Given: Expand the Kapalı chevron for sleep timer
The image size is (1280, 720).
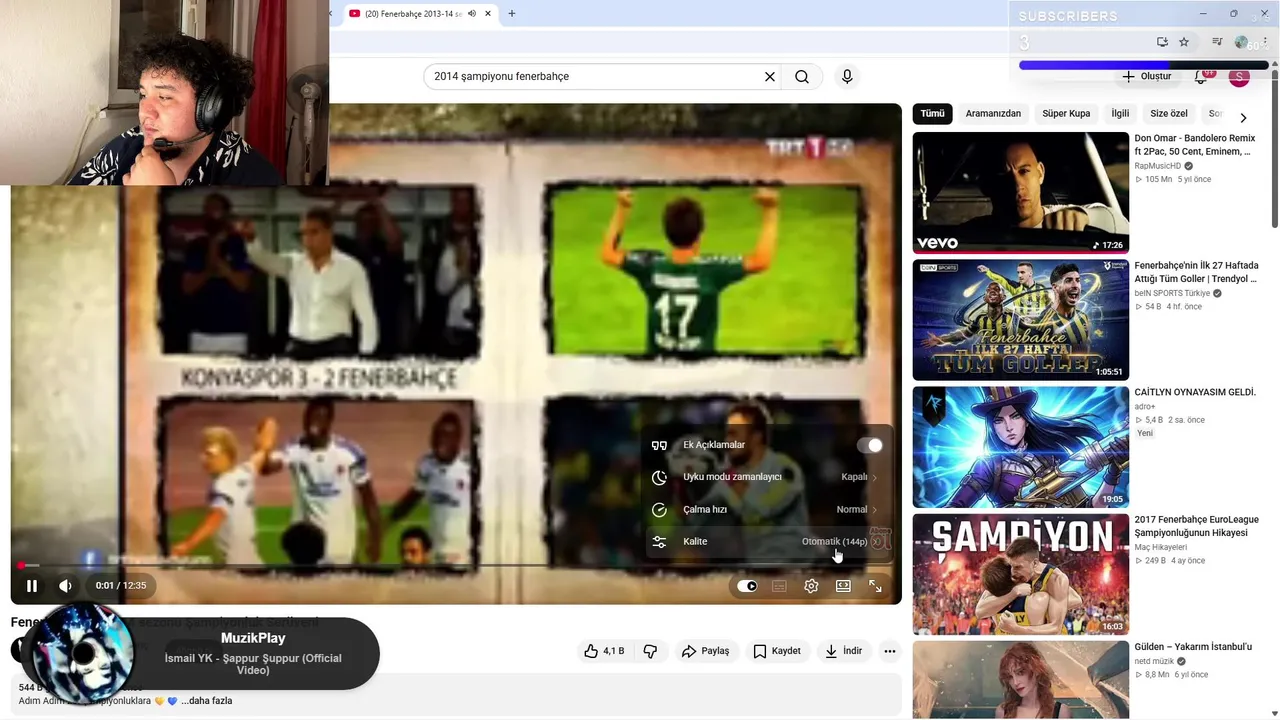Looking at the screenshot, I should 874,477.
